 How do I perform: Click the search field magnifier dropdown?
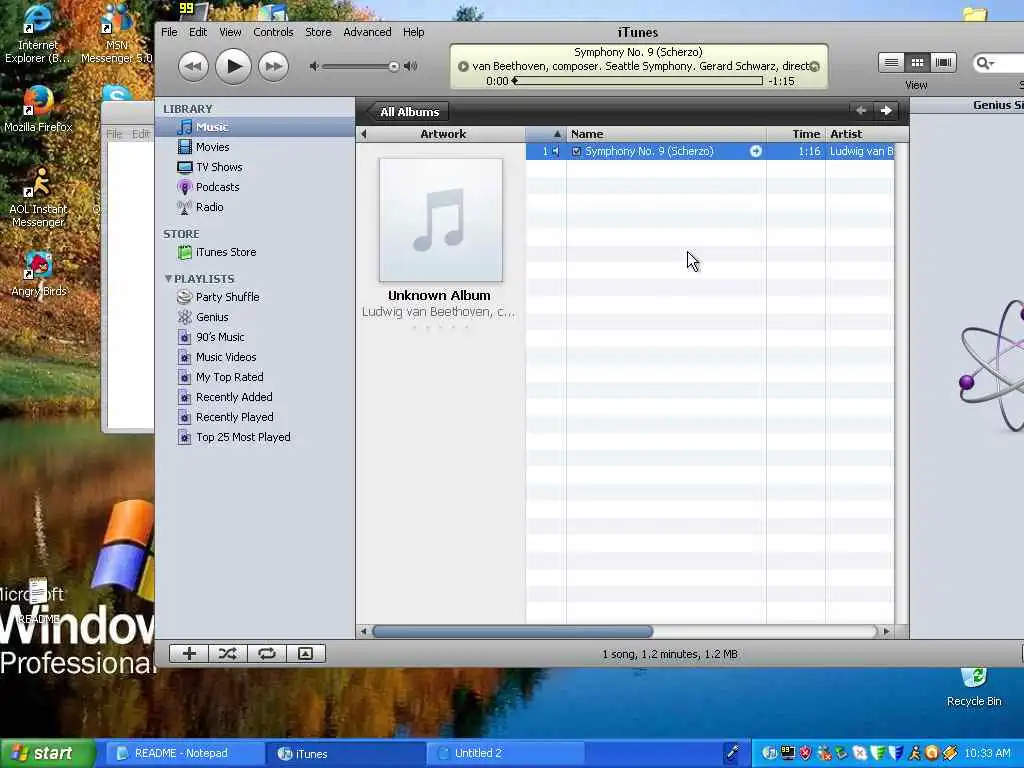point(985,63)
